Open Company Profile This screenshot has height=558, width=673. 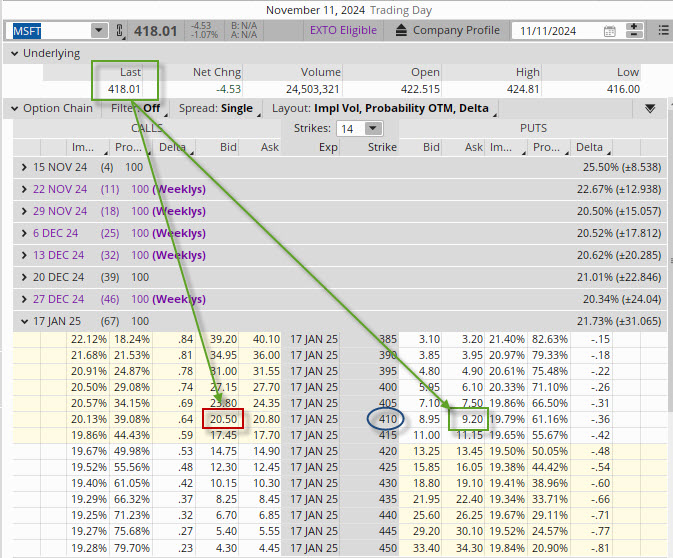[x=455, y=30]
